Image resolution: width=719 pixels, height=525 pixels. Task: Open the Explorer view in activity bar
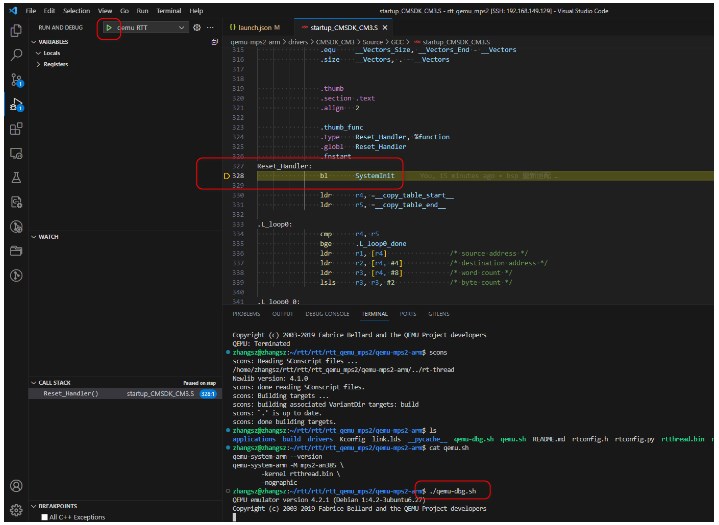15,31
